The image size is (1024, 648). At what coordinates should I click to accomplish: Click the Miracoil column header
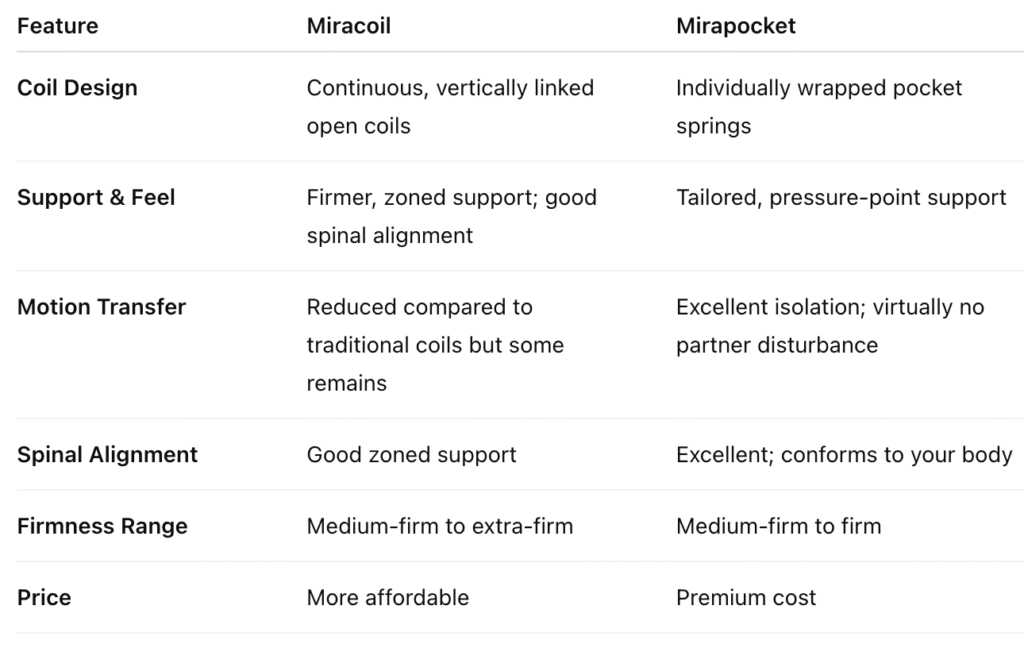pos(348,26)
